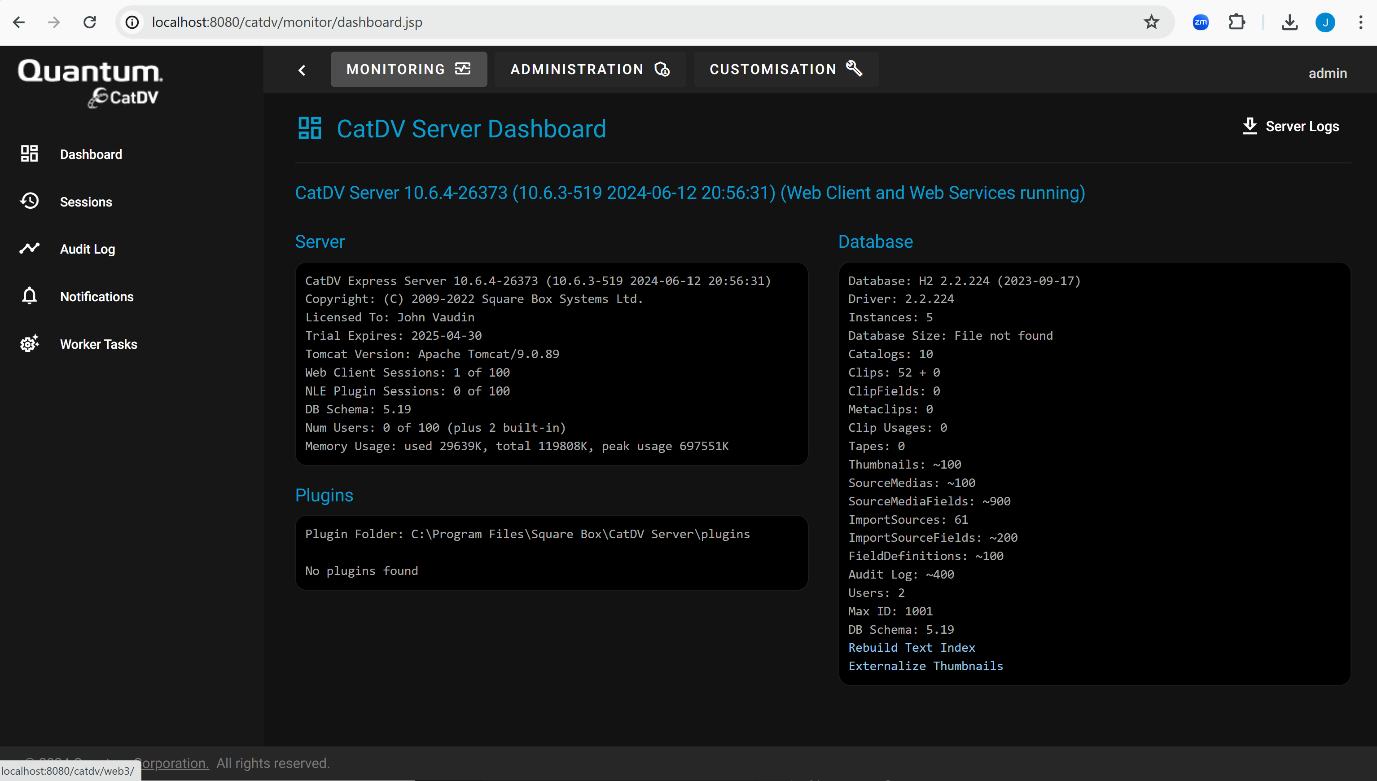
Task: Click the "Num Users: 0 of 100" line
Action: [435, 428]
